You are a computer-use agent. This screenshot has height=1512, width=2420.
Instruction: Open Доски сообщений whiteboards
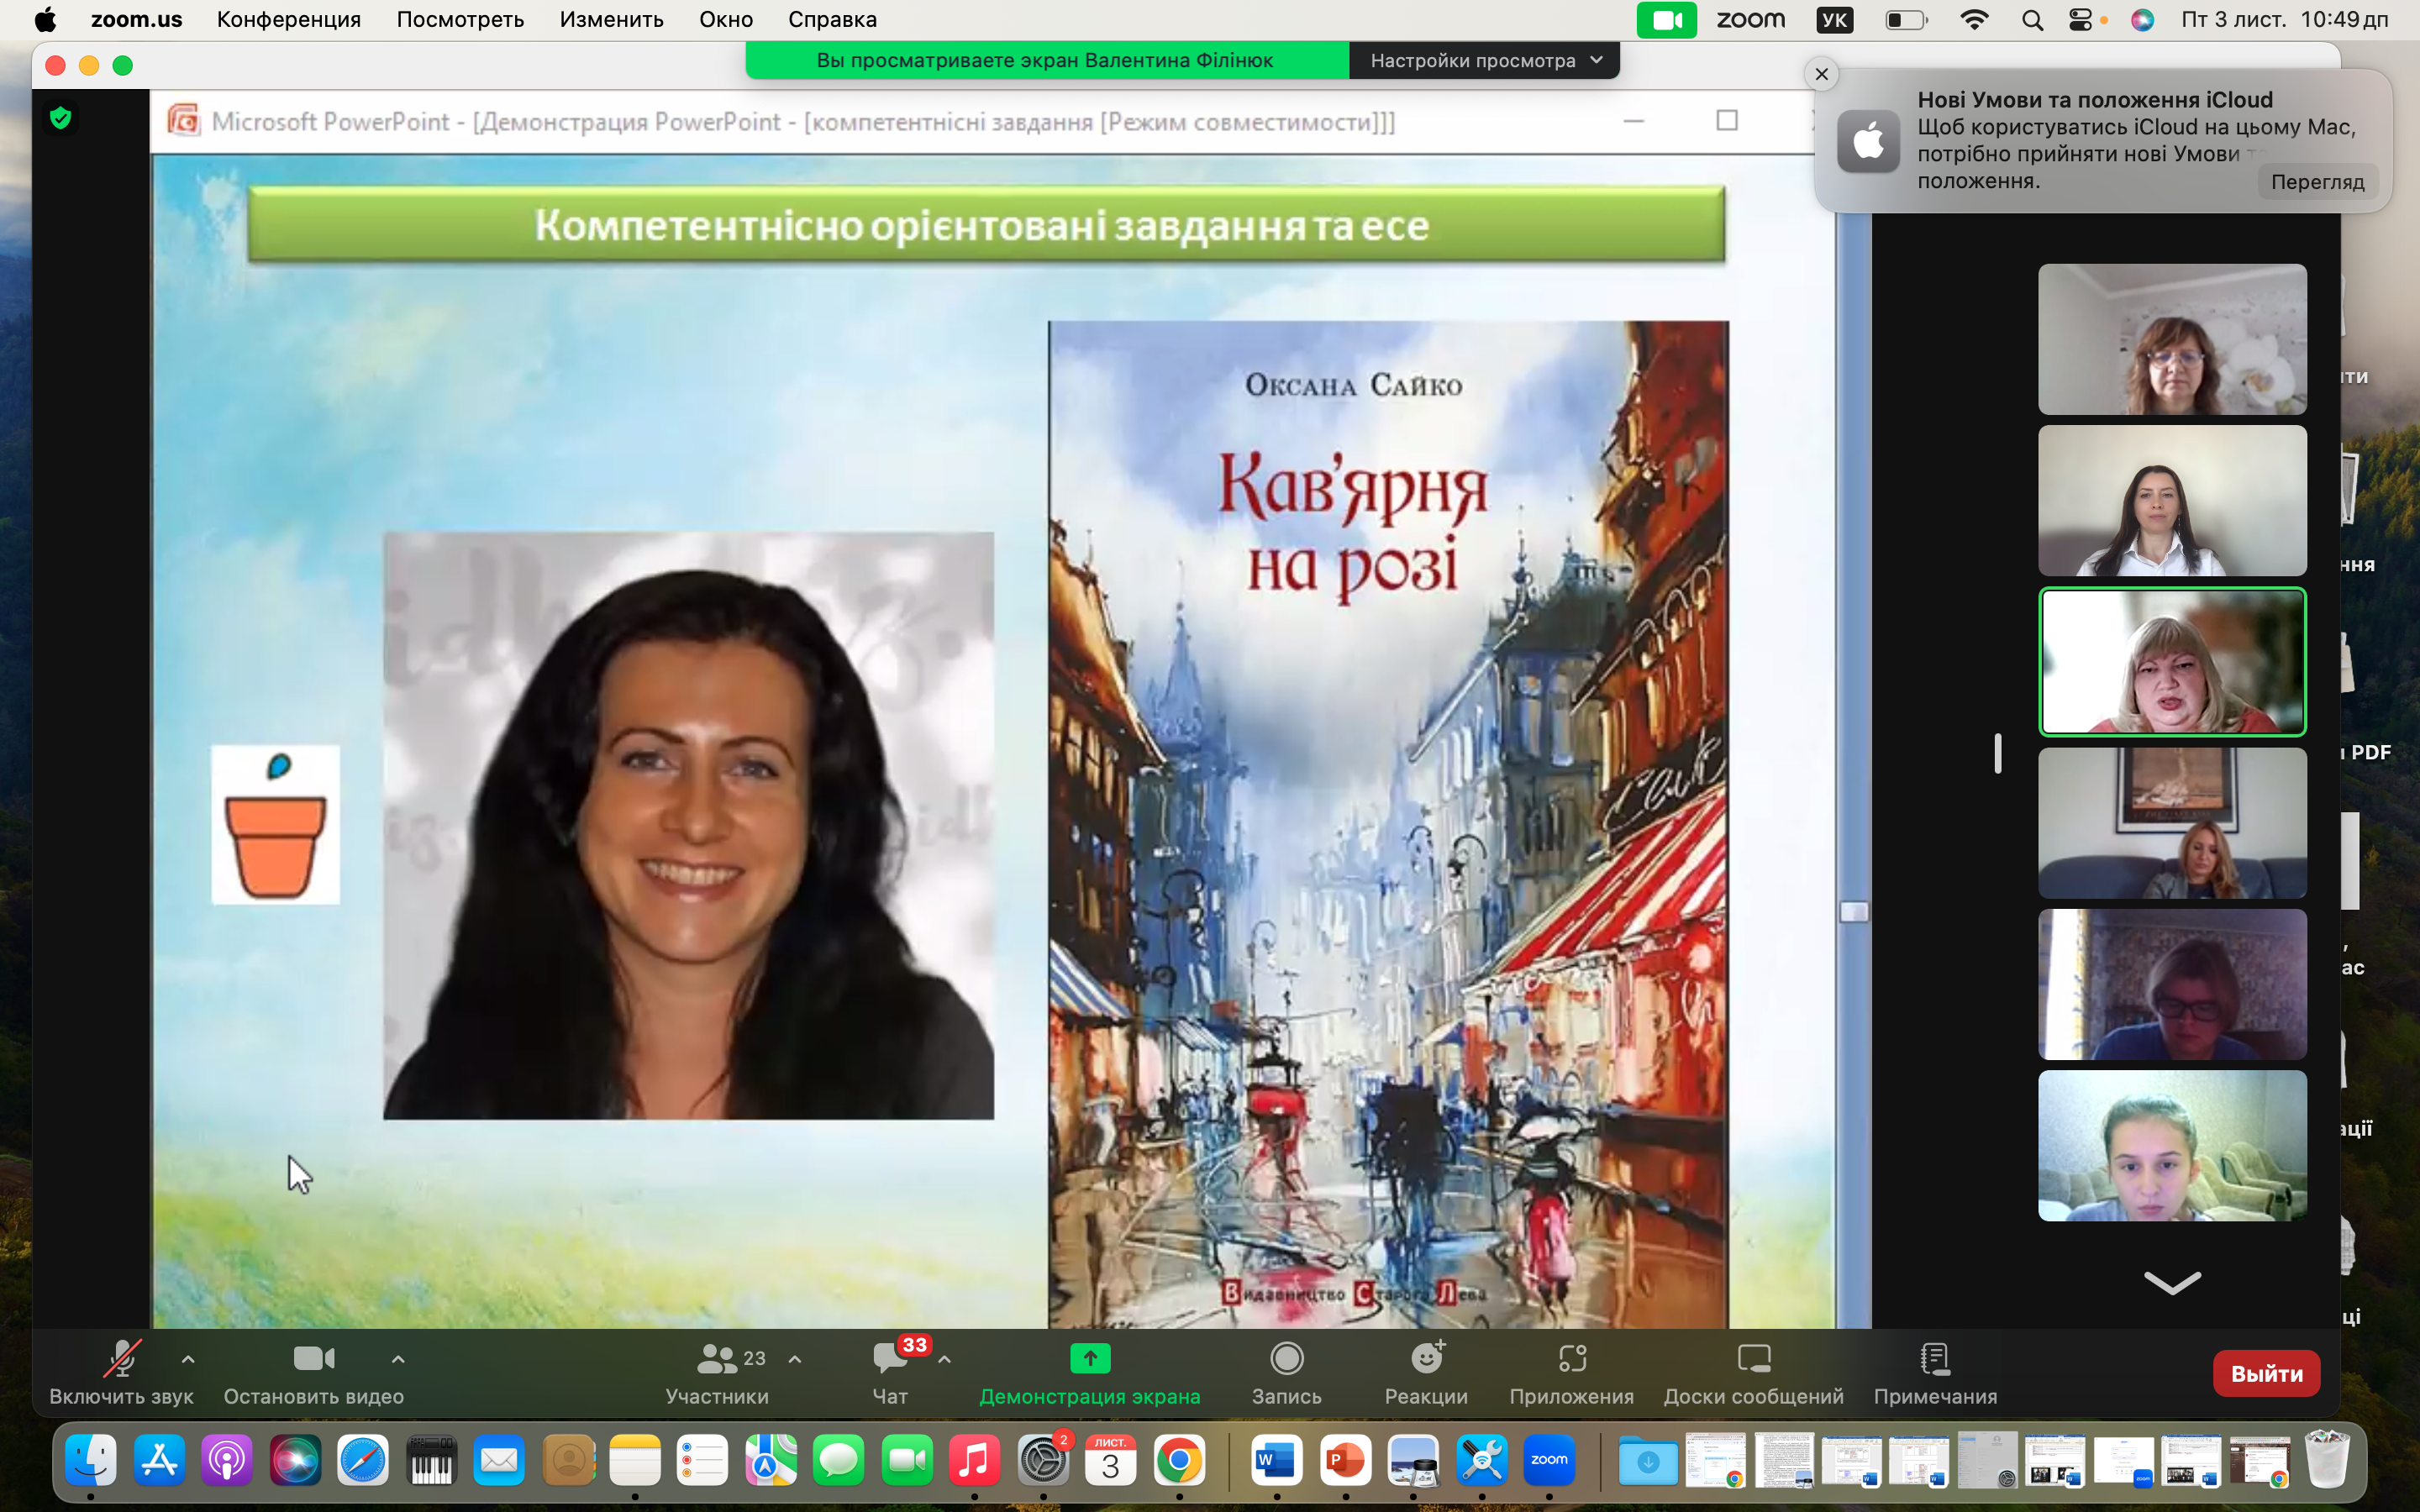tap(1753, 1359)
